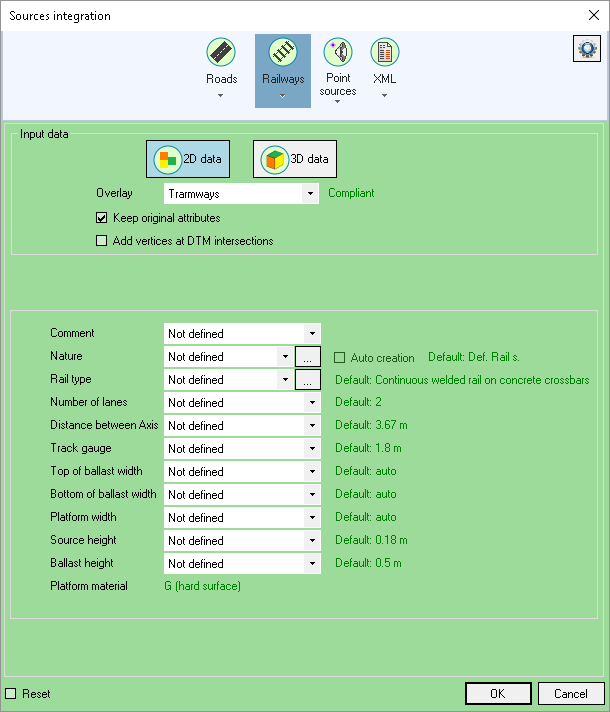Close the Sources integration dialog
610x712 pixels.
pyautogui.click(x=594, y=15)
